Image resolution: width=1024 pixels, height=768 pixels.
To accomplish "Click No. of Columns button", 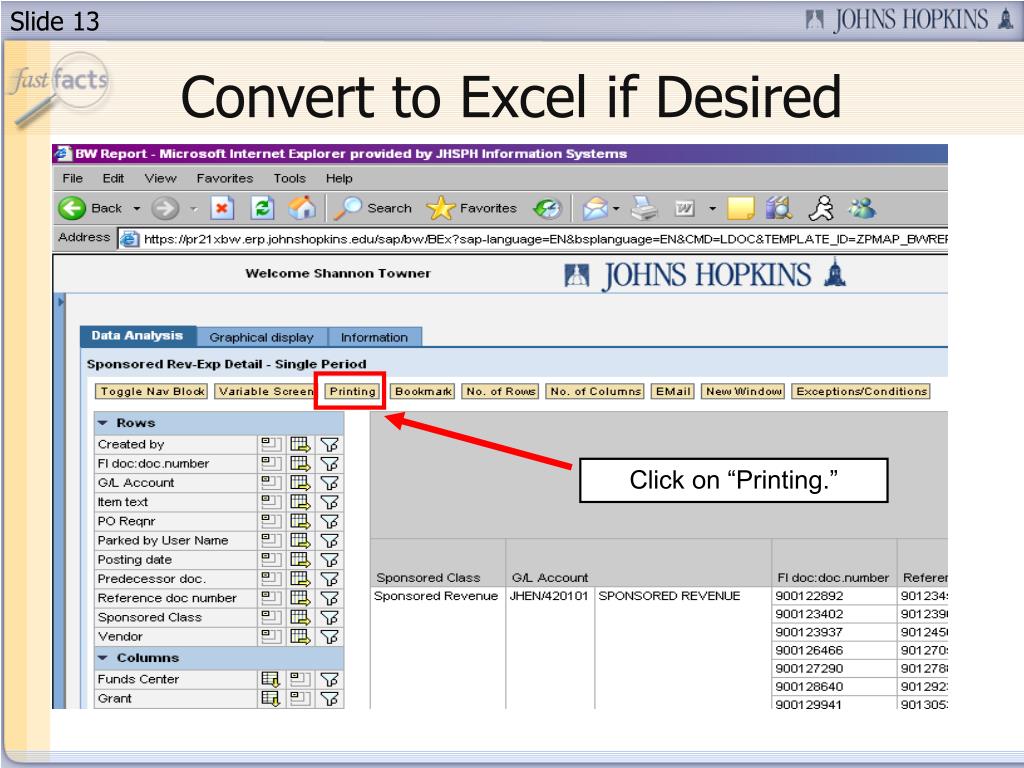I will pos(596,391).
